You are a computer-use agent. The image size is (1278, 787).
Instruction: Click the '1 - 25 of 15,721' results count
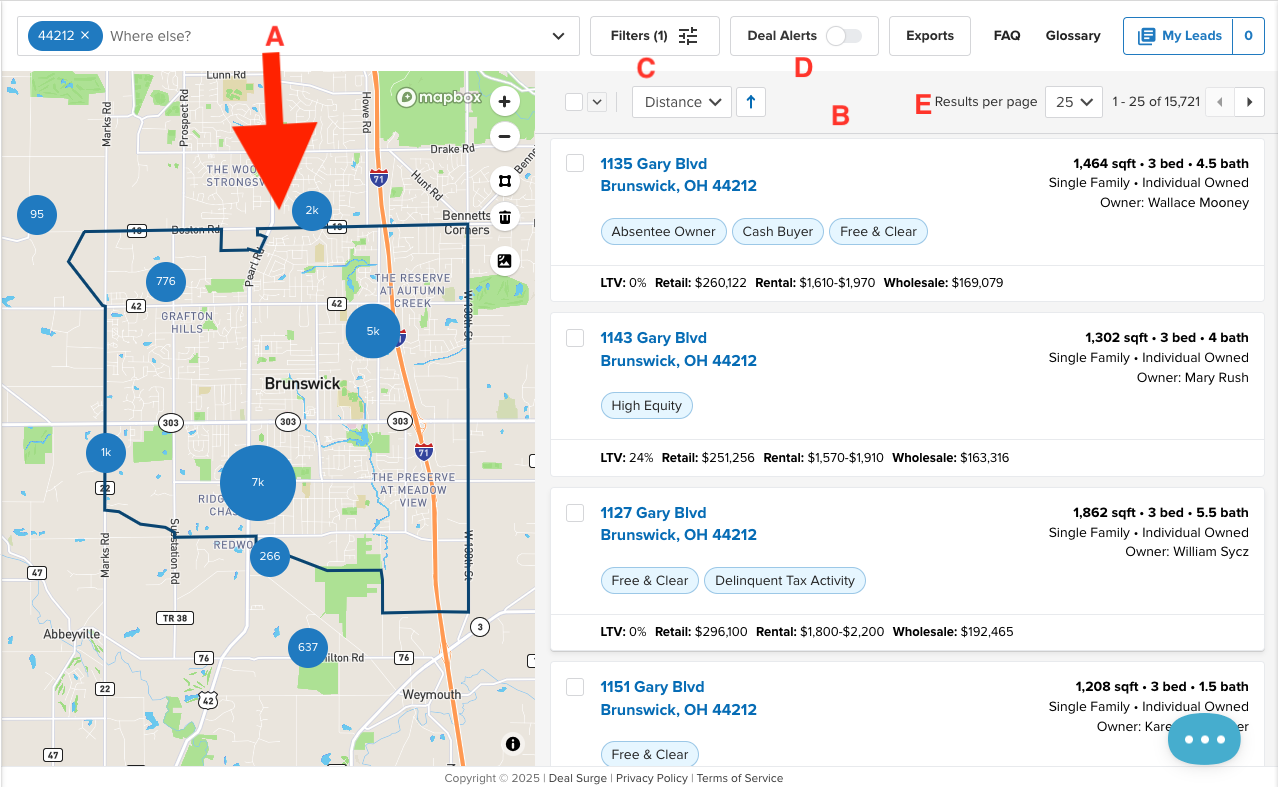point(1155,102)
